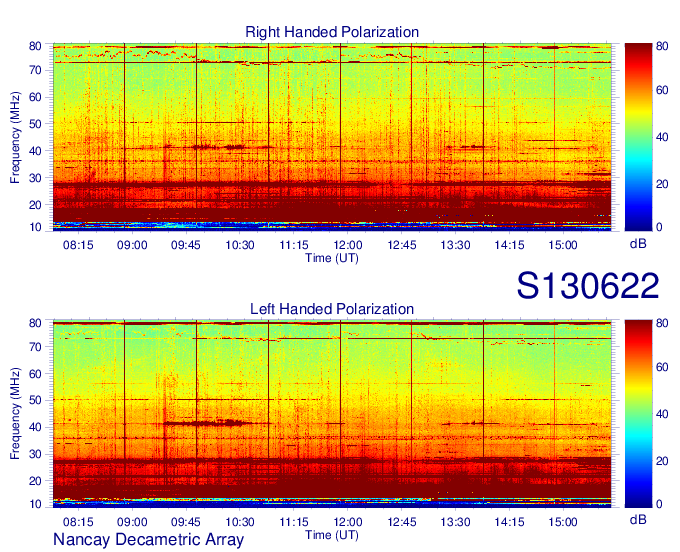Click the top plot's 70 MHz frequency tick

point(35,70)
